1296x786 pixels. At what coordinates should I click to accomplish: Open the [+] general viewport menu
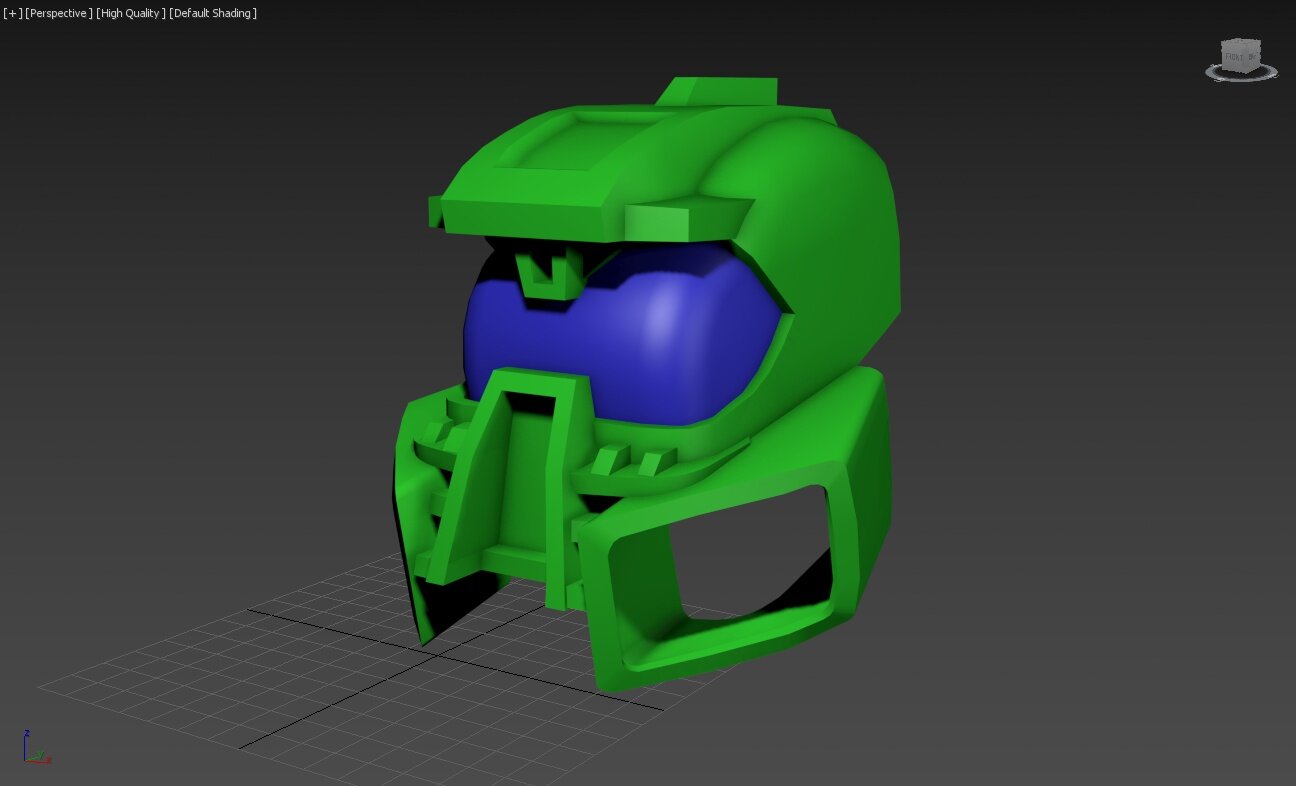click(12, 13)
